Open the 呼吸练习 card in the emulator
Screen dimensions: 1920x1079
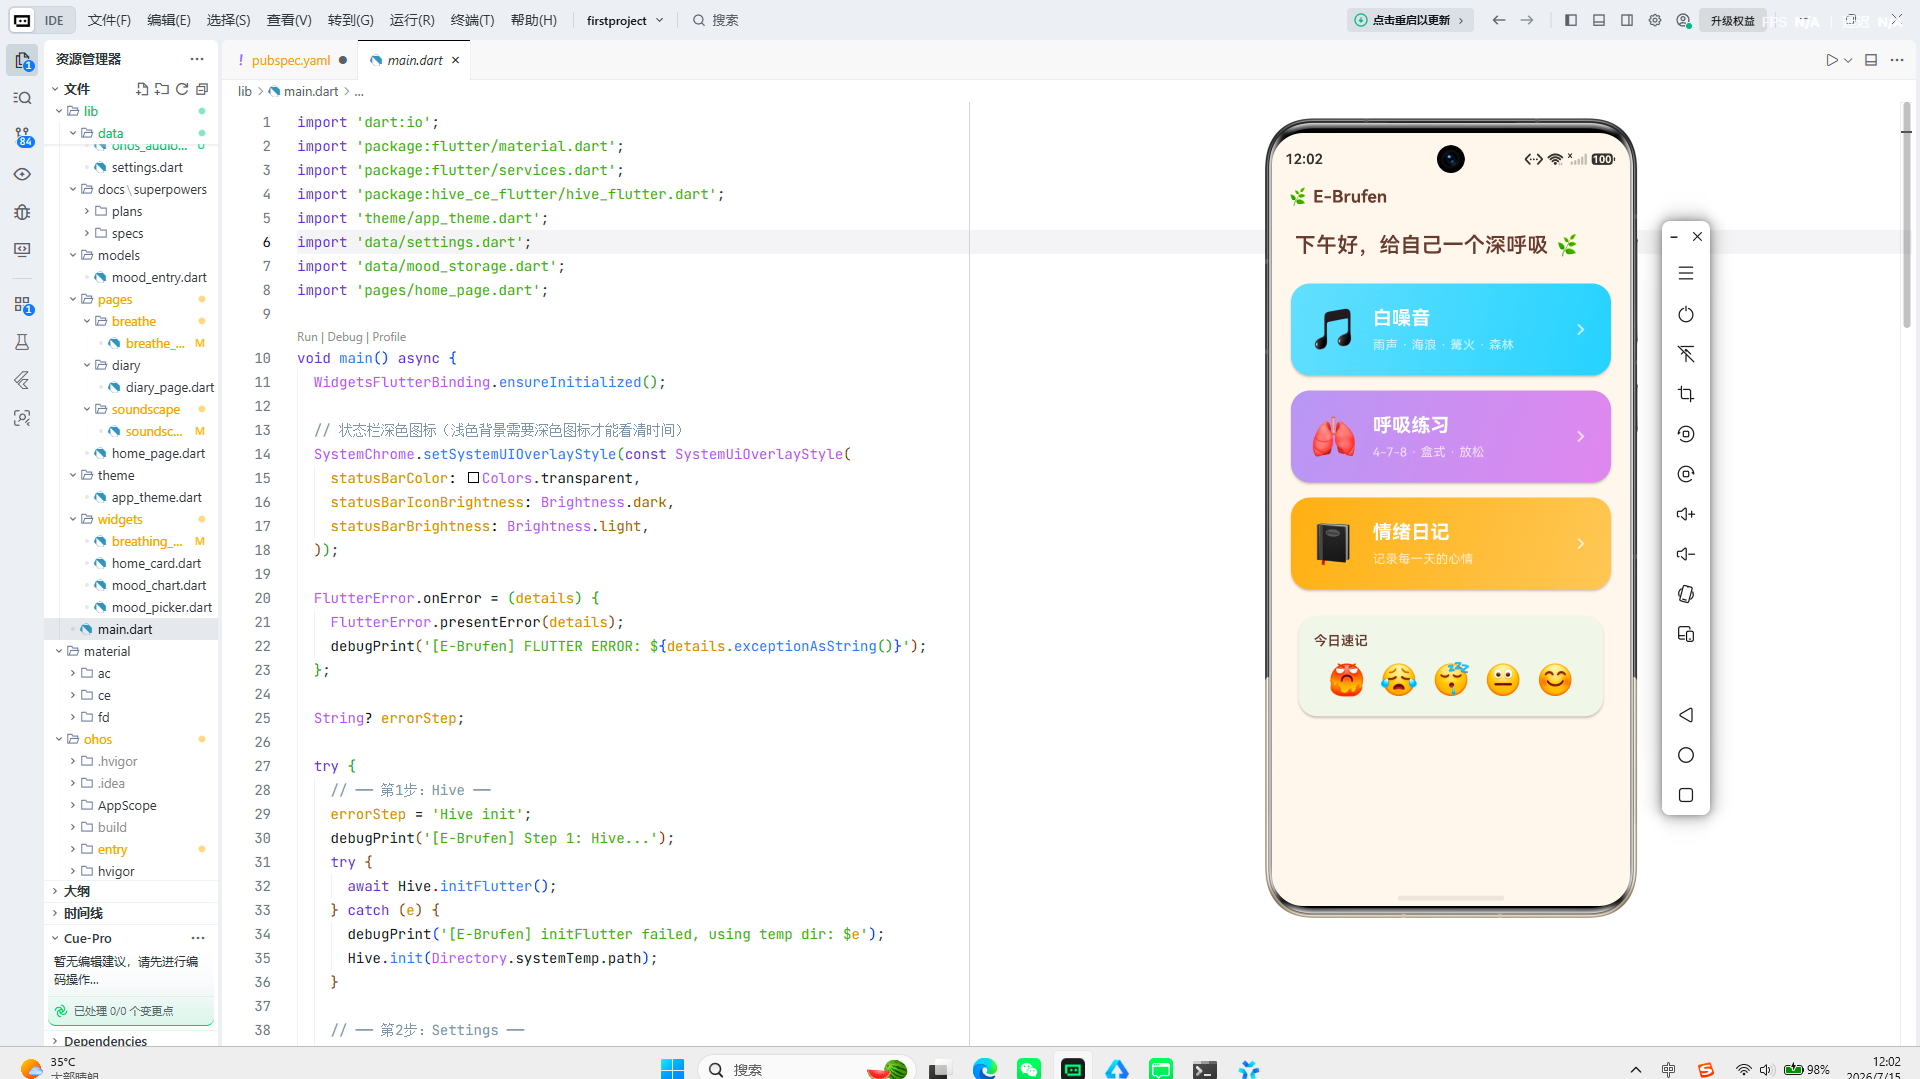pyautogui.click(x=1450, y=436)
